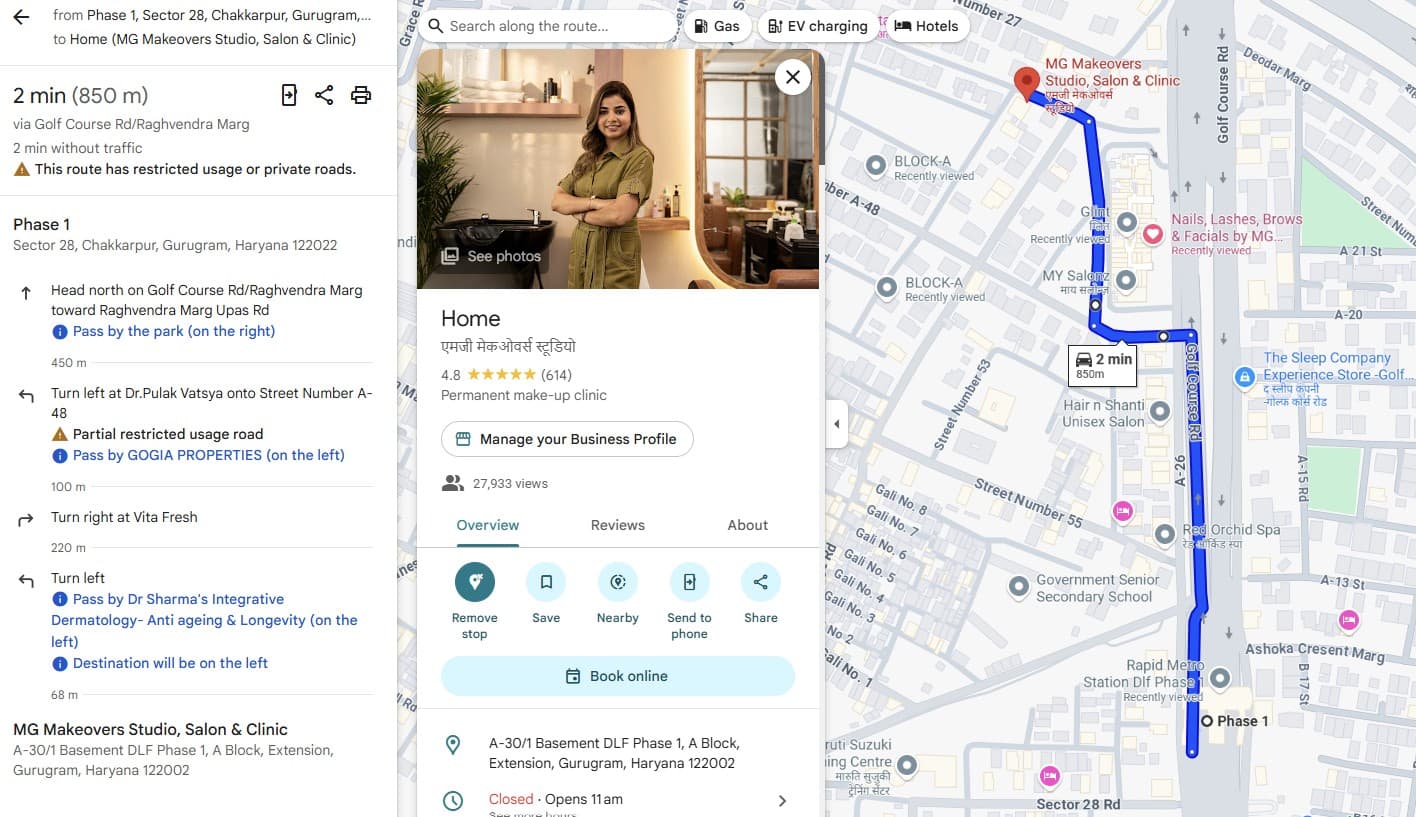Click the Book online button
The height and width of the screenshot is (817, 1416).
(618, 676)
